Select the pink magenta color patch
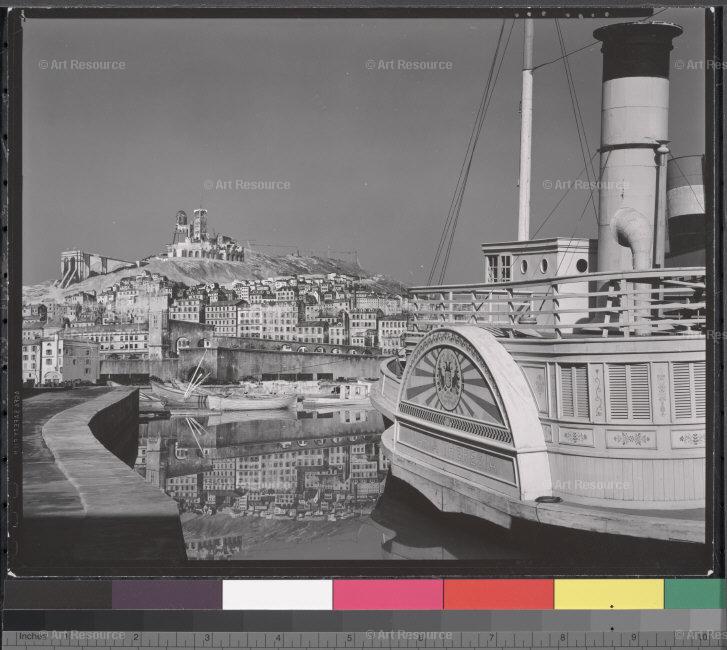The width and height of the screenshot is (727, 650). [x=388, y=594]
